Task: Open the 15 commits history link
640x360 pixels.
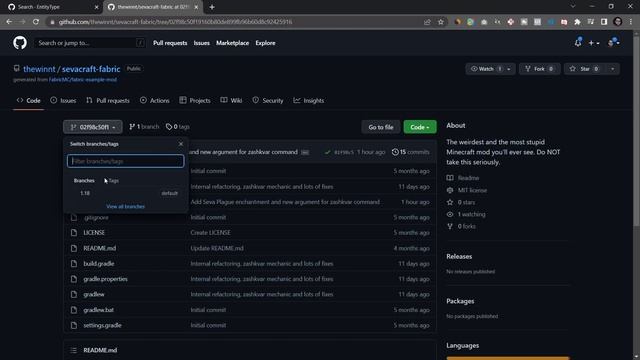Action: click(410, 152)
